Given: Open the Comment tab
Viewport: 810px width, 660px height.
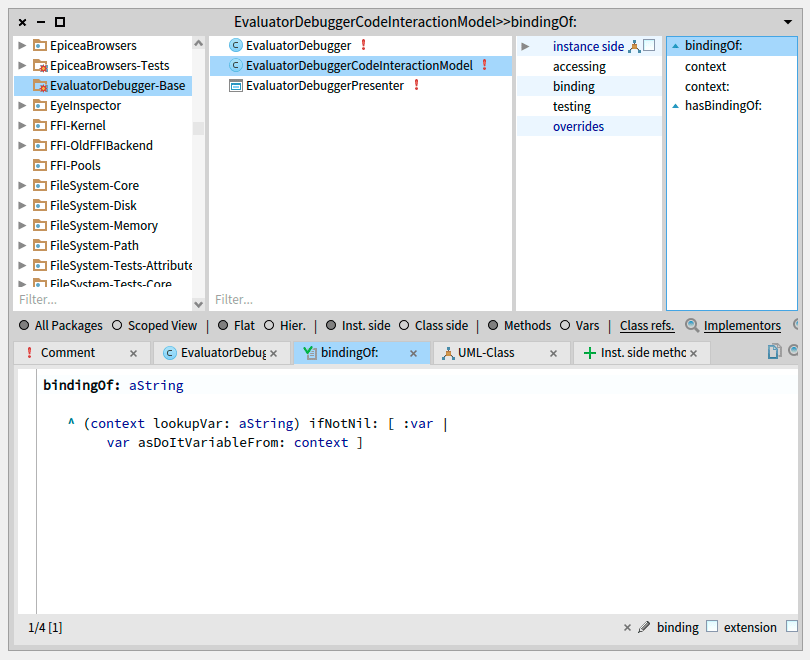Looking at the screenshot, I should pyautogui.click(x=68, y=353).
